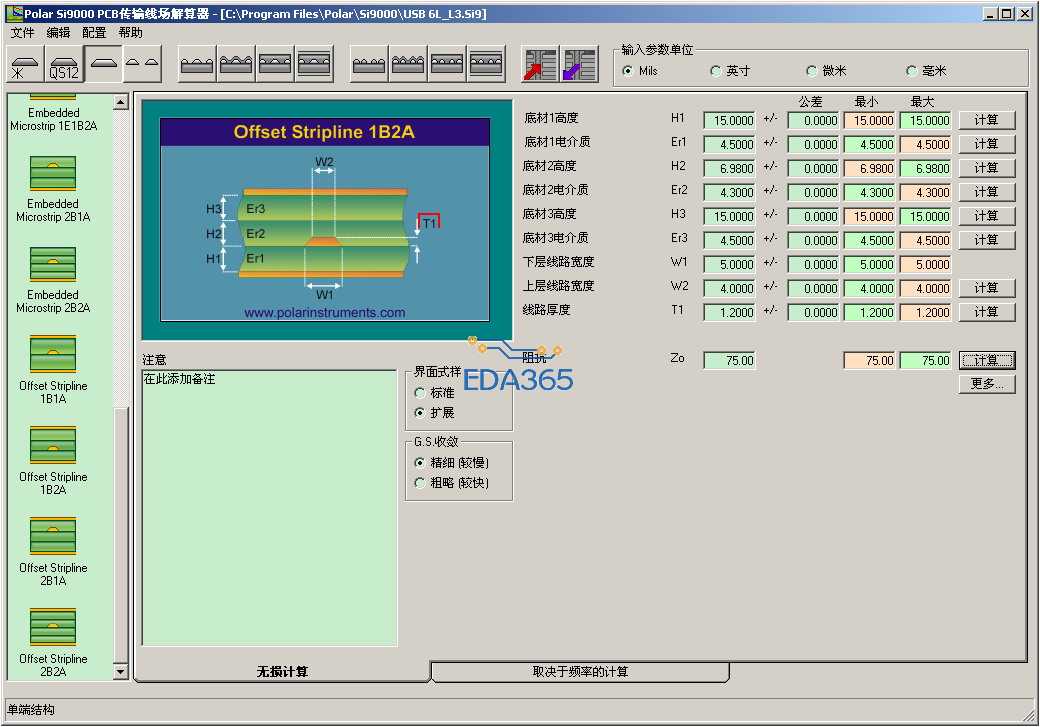1040x727 pixels.
Task: Select Offset Stripline 2B1A structure icon
Action: pyautogui.click(x=53, y=536)
